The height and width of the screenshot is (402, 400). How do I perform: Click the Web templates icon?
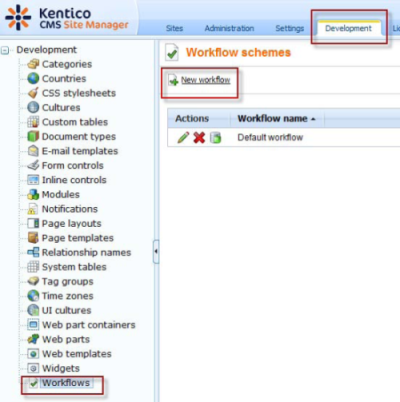click(33, 354)
